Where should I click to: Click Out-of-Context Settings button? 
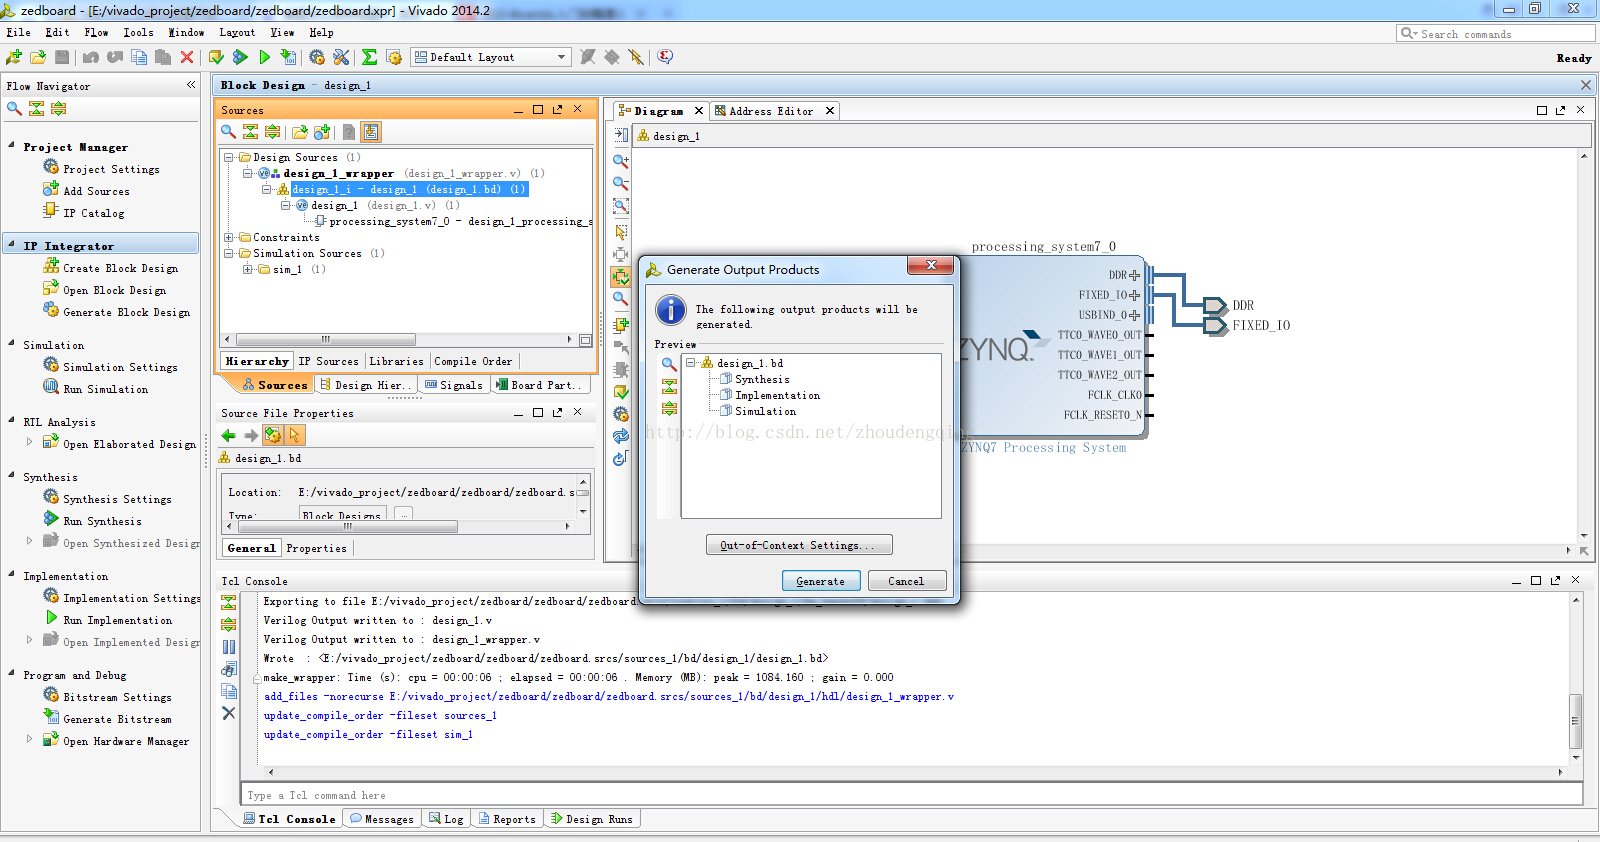point(799,545)
